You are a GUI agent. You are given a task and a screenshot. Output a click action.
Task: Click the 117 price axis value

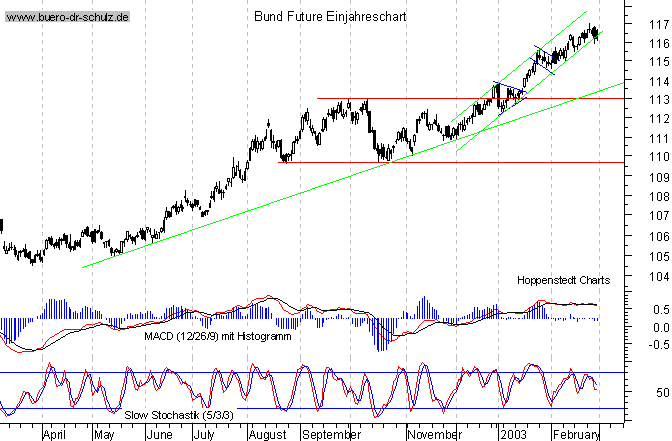[659, 25]
